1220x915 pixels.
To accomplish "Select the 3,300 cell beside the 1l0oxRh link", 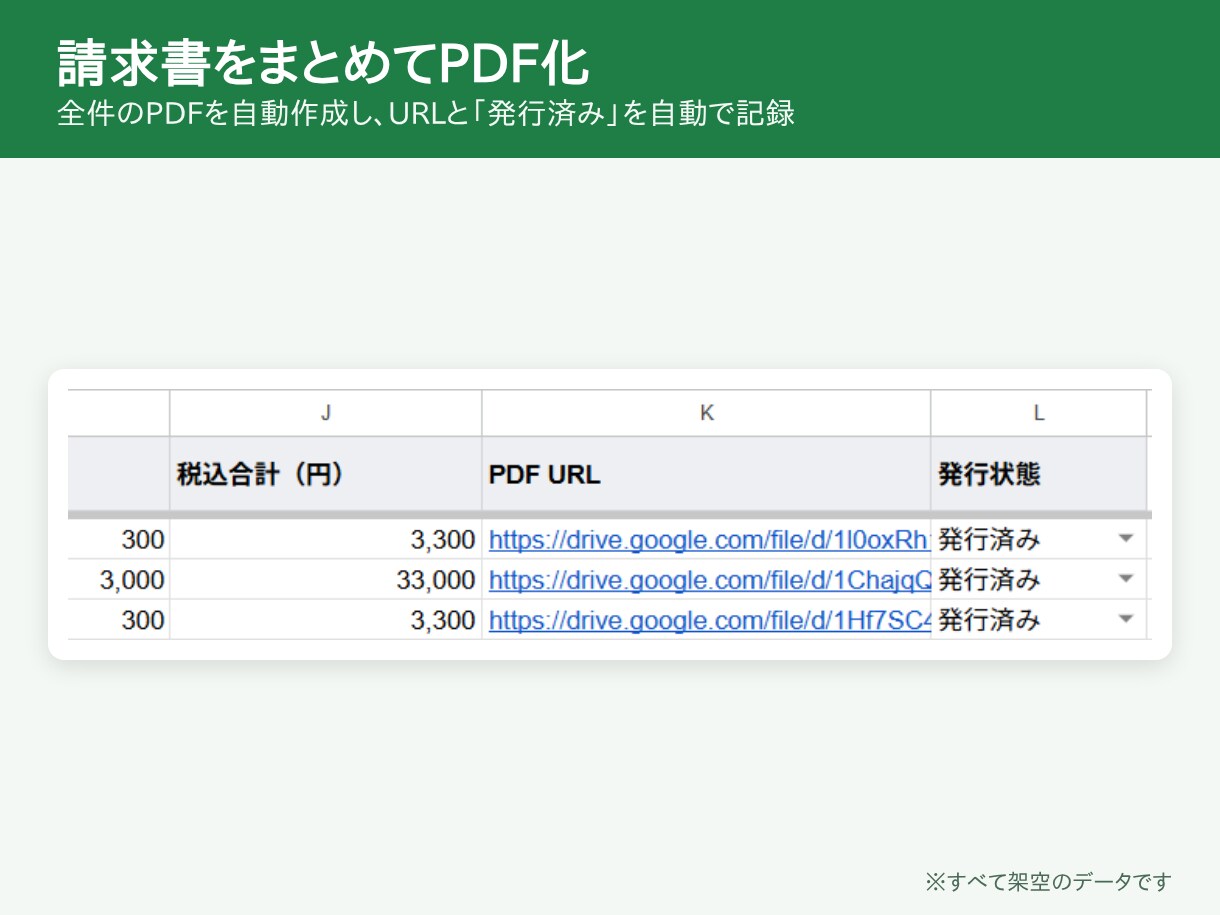I will pyautogui.click(x=326, y=540).
